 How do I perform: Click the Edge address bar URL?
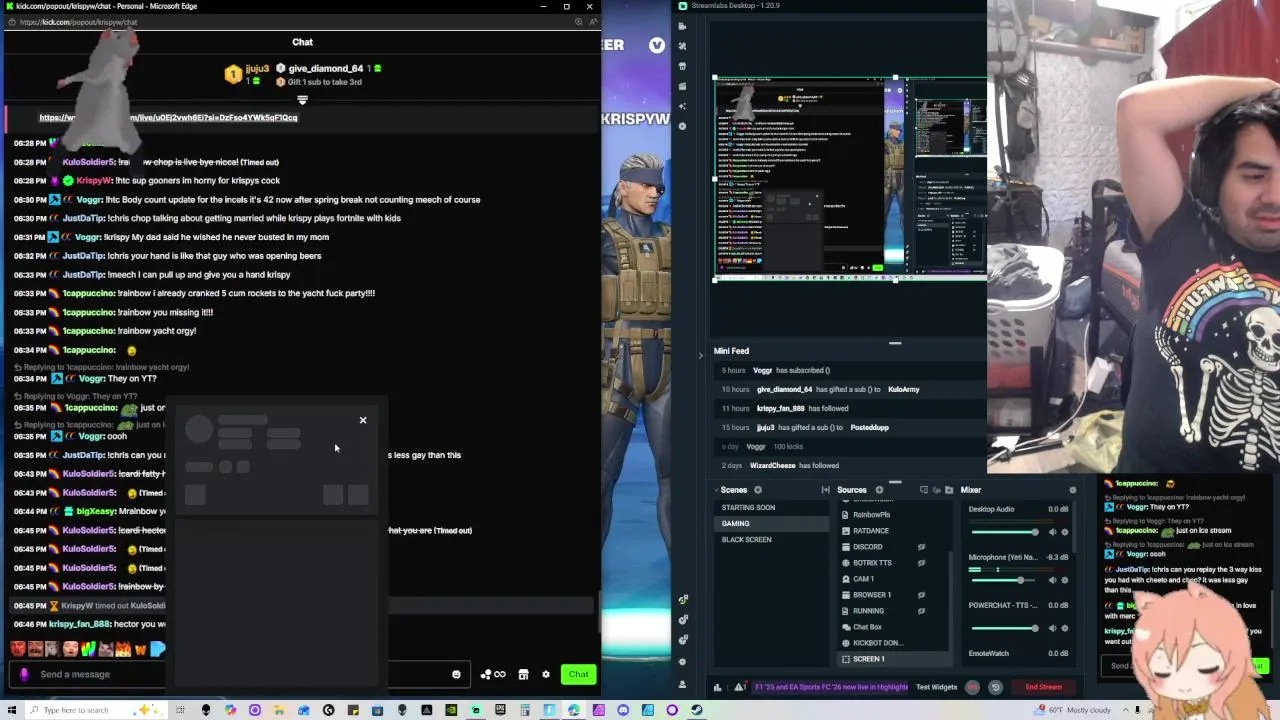78,22
